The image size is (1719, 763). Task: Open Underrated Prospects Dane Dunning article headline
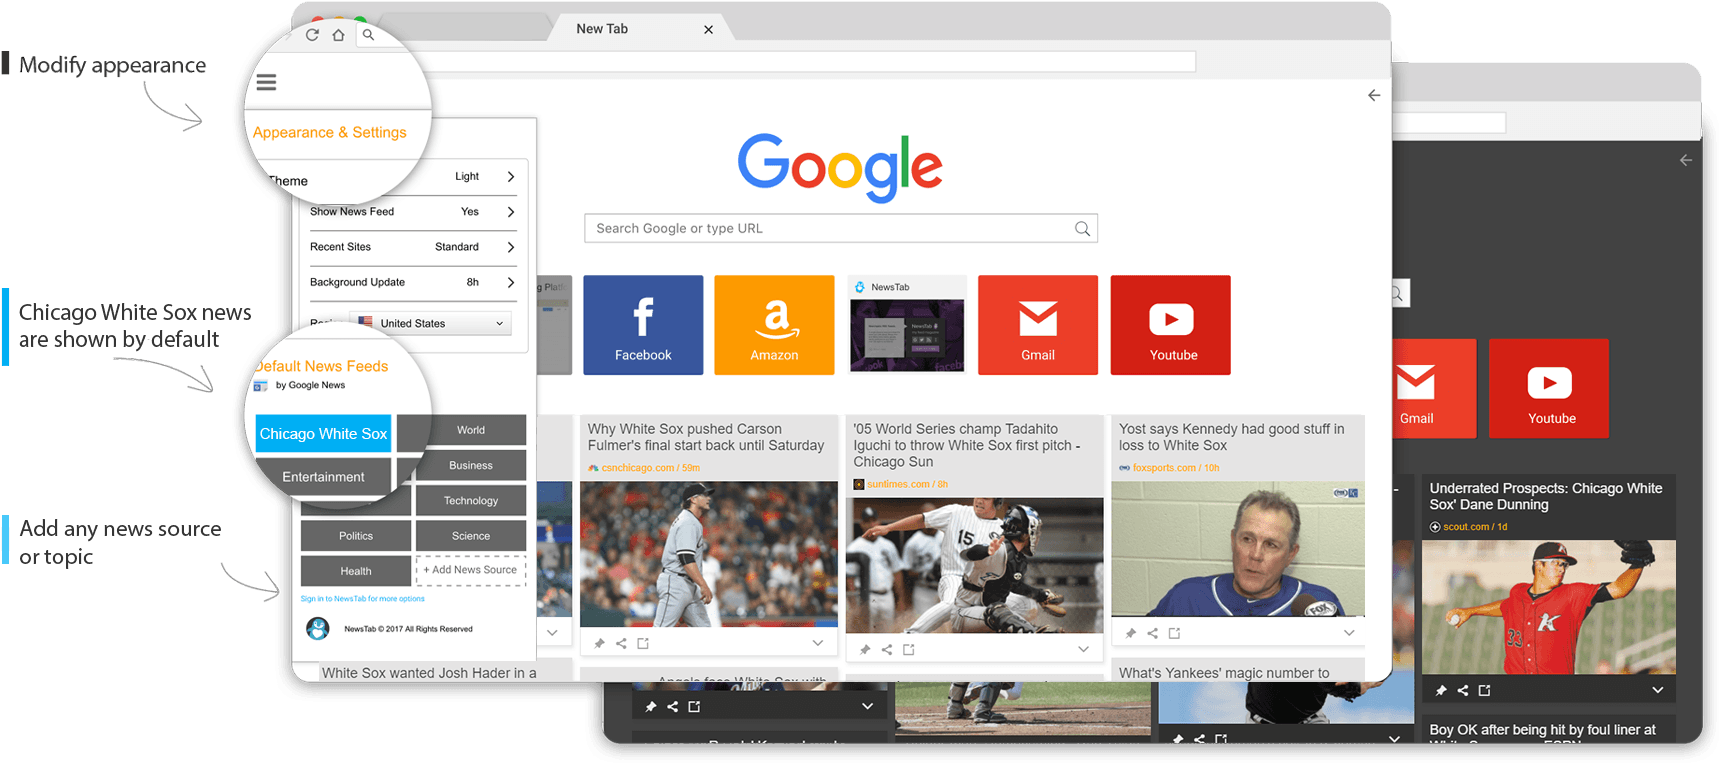point(1546,496)
